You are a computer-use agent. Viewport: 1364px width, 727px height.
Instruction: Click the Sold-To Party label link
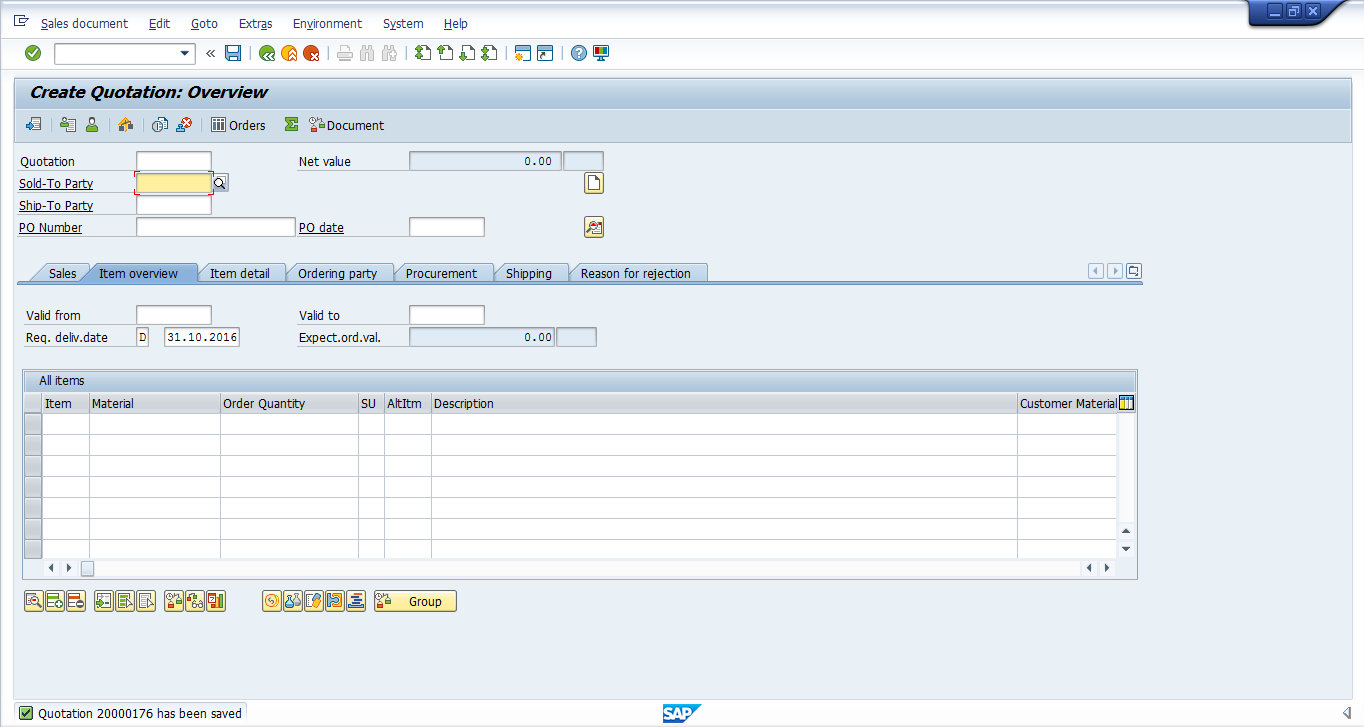[56, 183]
